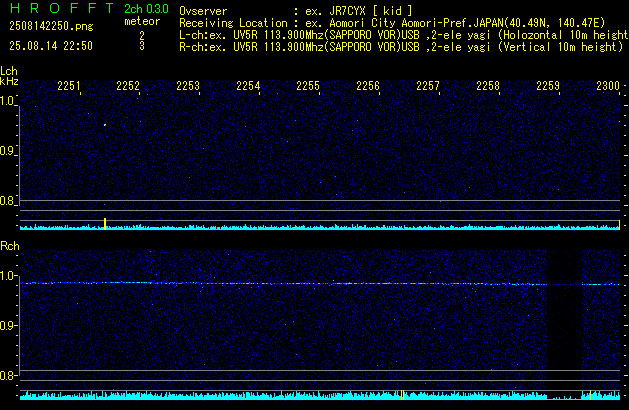Click the Rch 0.8 frequency label
Image resolution: width=629 pixels, height=410 pixels.
point(7,375)
